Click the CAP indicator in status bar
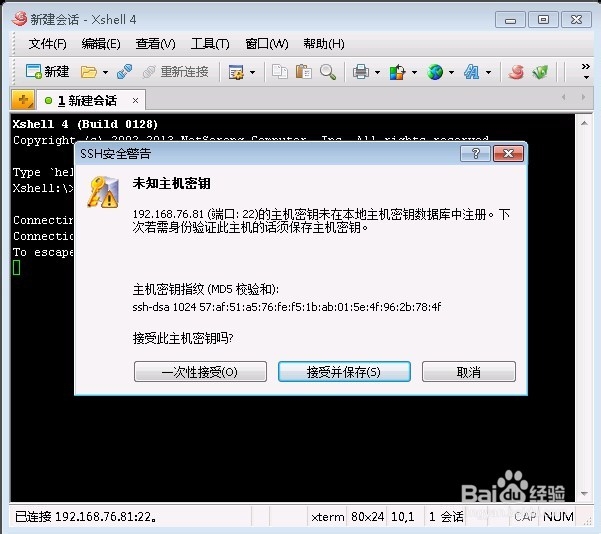Viewport: 601px width, 534px height. (525, 517)
